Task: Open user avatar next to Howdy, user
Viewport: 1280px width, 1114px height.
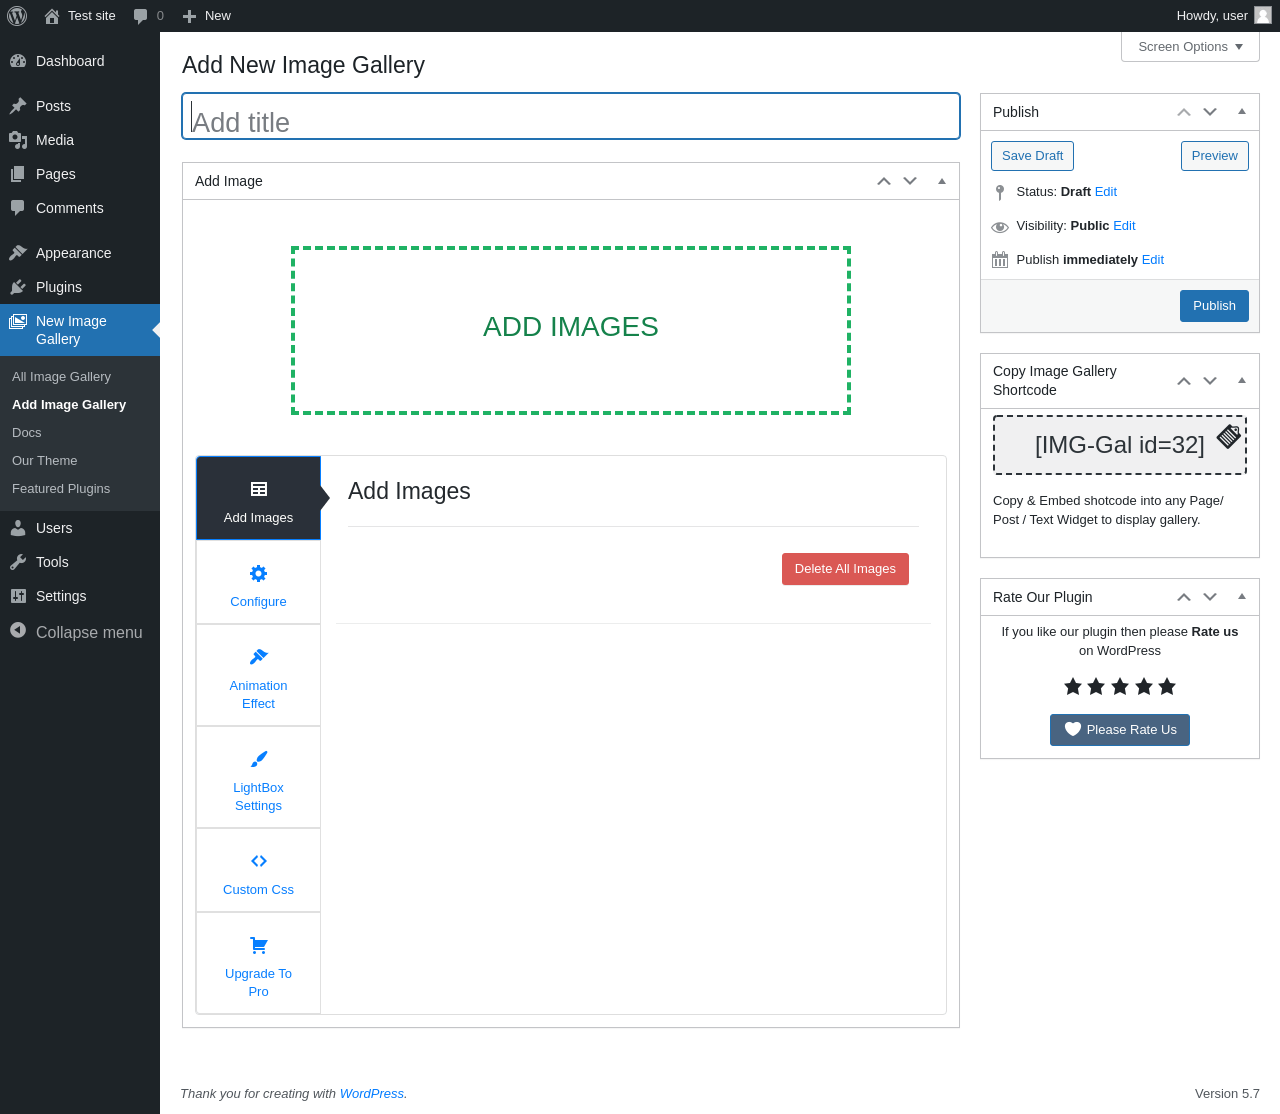Action: 1263,15
